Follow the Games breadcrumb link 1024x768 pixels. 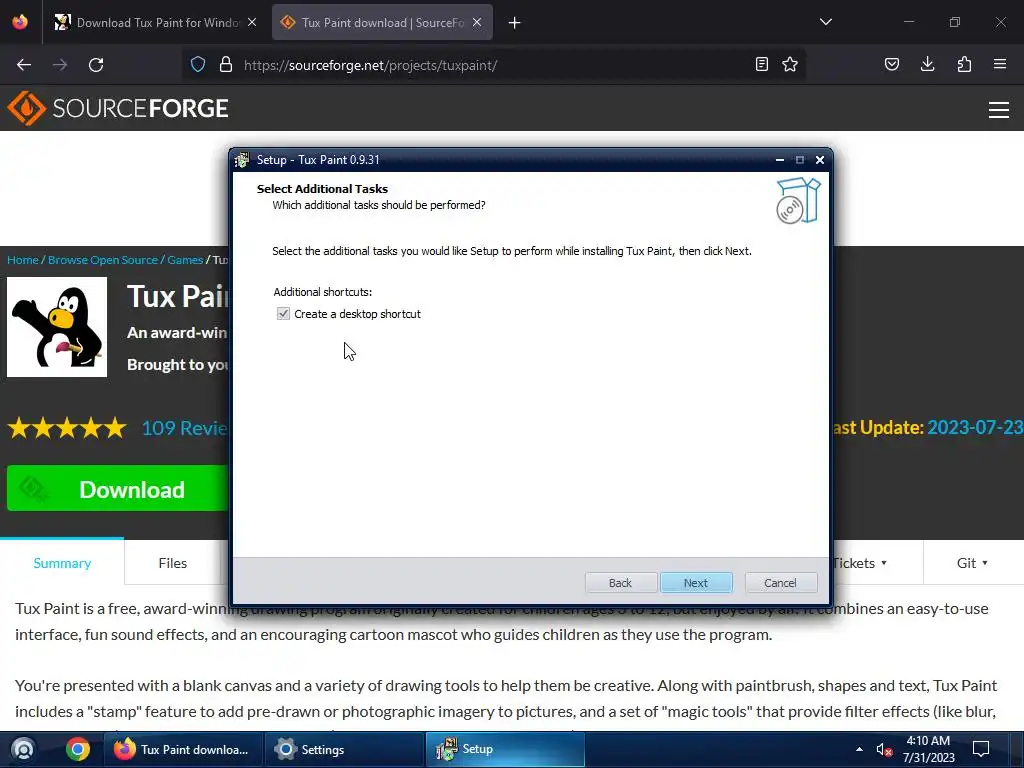tap(185, 260)
